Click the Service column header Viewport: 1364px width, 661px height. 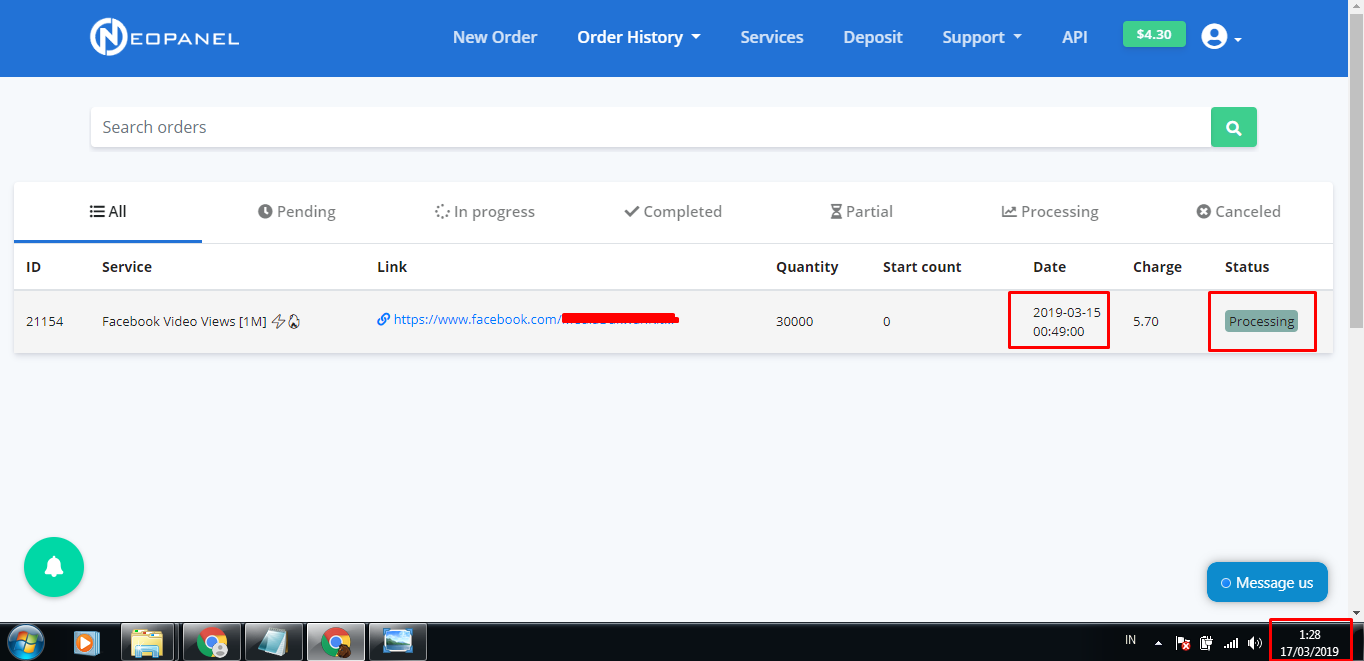point(127,267)
